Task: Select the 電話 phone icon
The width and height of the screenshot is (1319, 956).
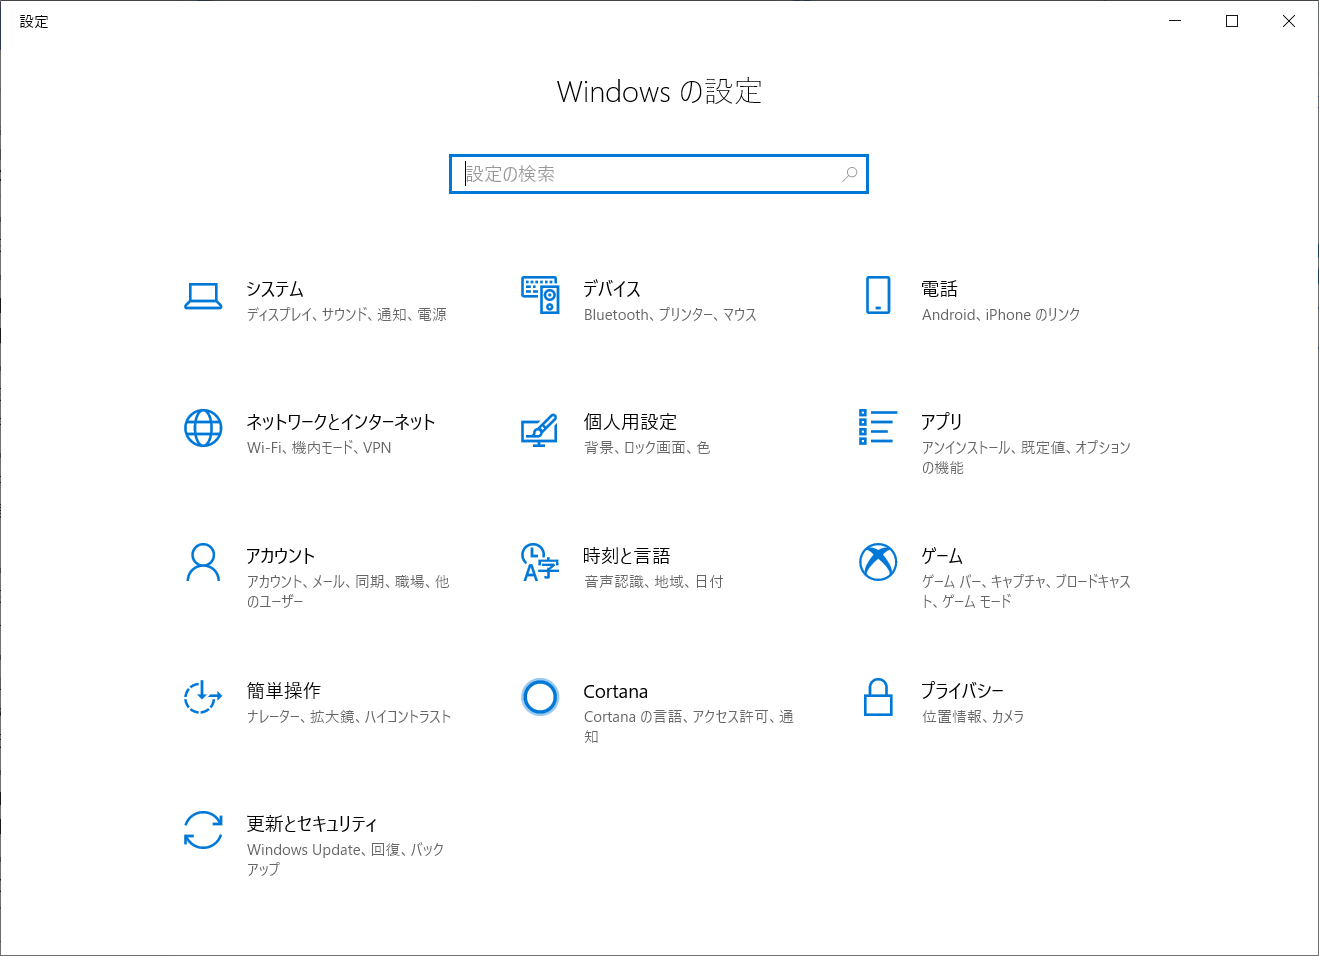Action: point(877,295)
